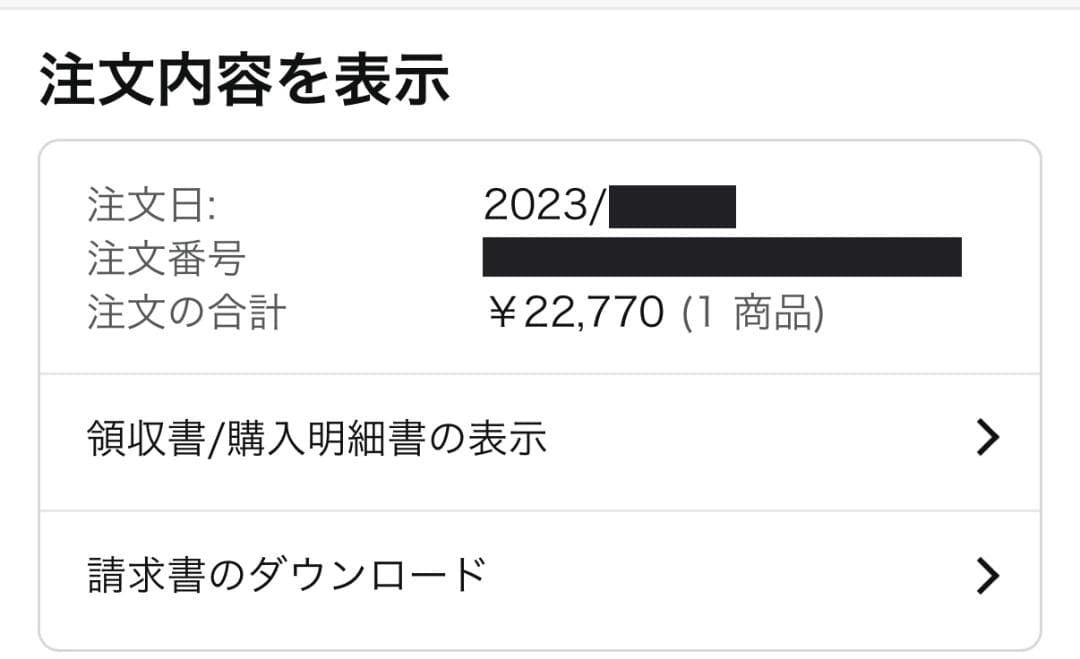Expand the receipt row using its right arrow
The width and height of the screenshot is (1080, 659).
(x=989, y=436)
